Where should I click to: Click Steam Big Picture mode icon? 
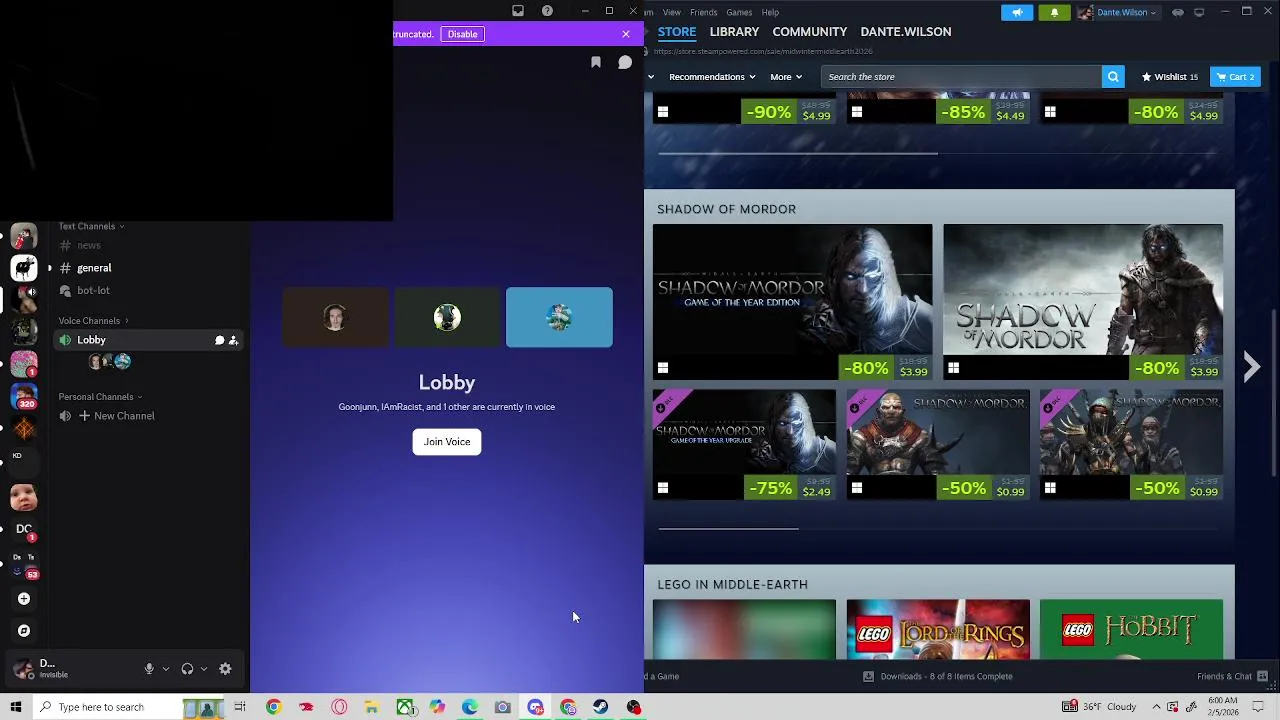coord(1199,12)
